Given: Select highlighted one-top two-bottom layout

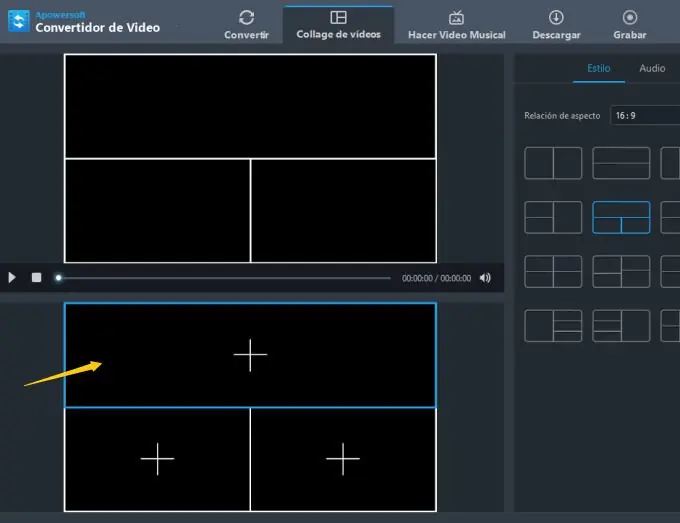Looking at the screenshot, I should tap(621, 217).
